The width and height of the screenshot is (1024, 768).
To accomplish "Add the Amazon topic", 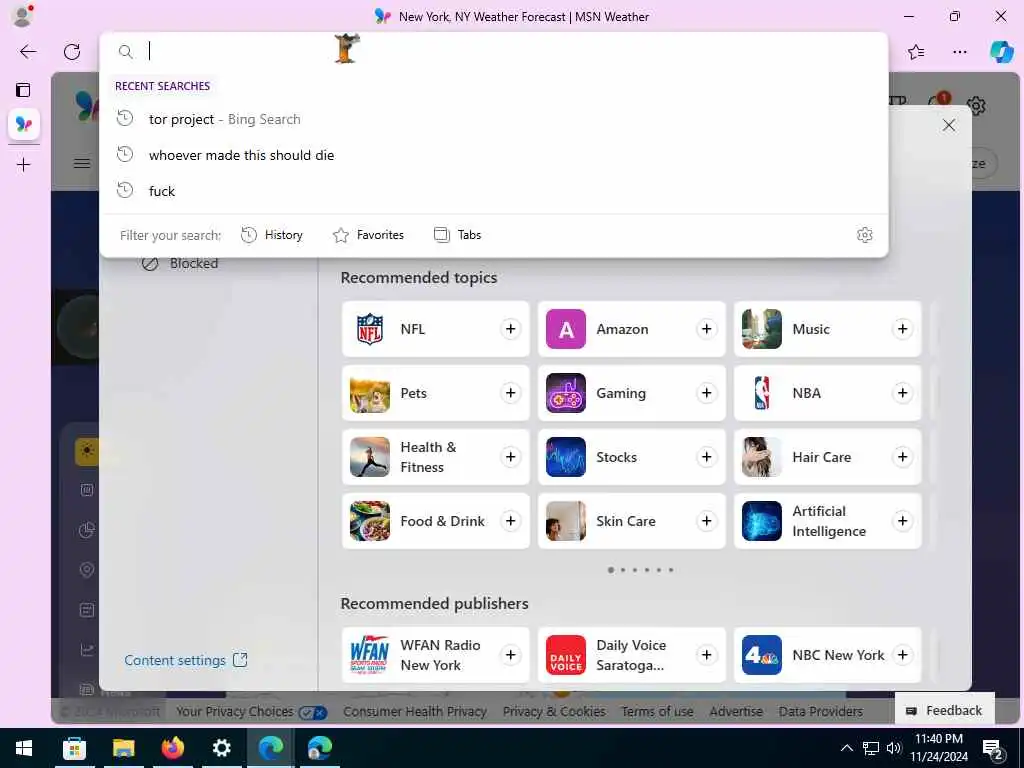I will coord(707,329).
